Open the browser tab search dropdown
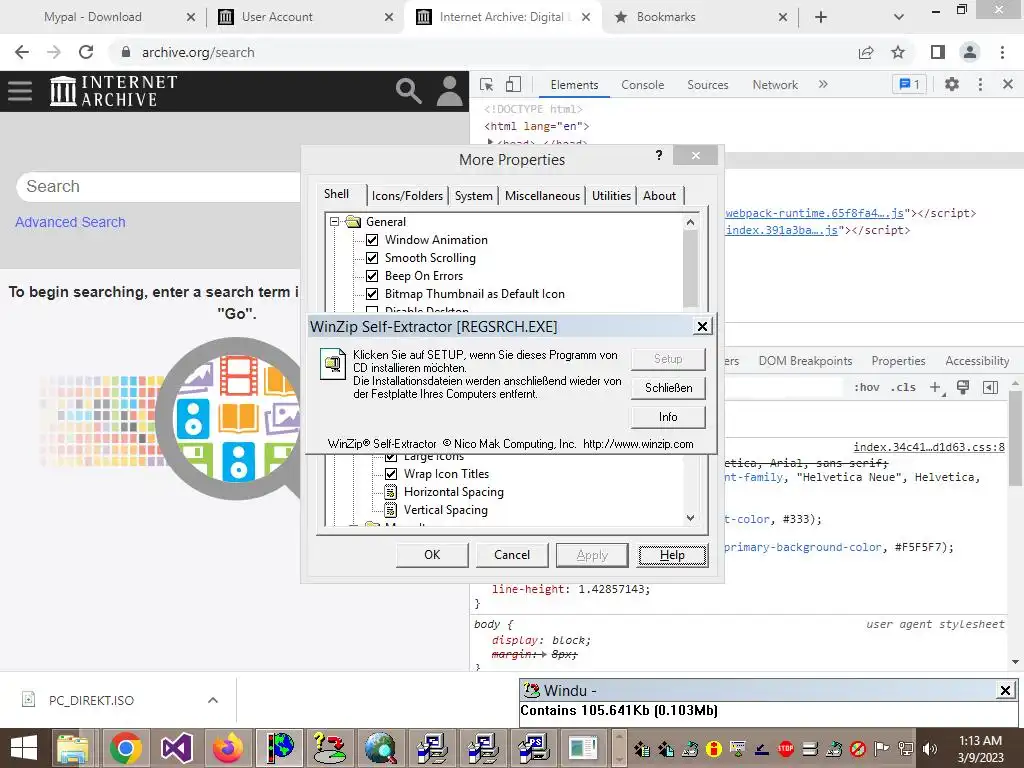 [899, 17]
